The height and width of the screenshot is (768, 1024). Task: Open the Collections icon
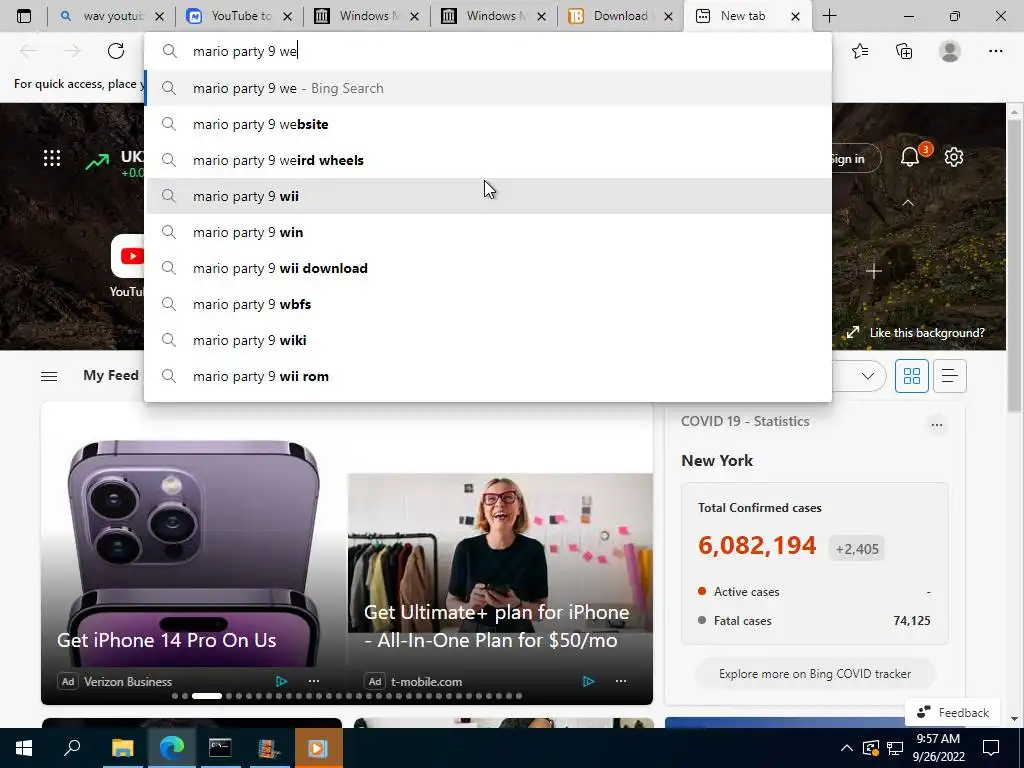(x=904, y=51)
